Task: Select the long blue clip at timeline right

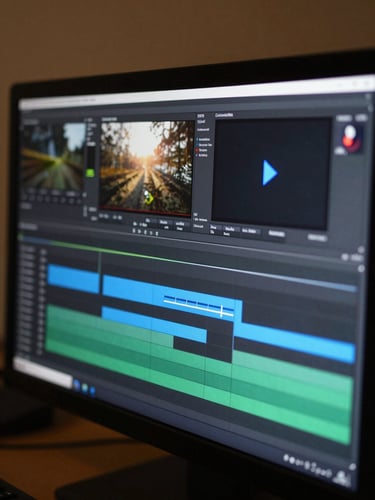Action: [x=294, y=342]
